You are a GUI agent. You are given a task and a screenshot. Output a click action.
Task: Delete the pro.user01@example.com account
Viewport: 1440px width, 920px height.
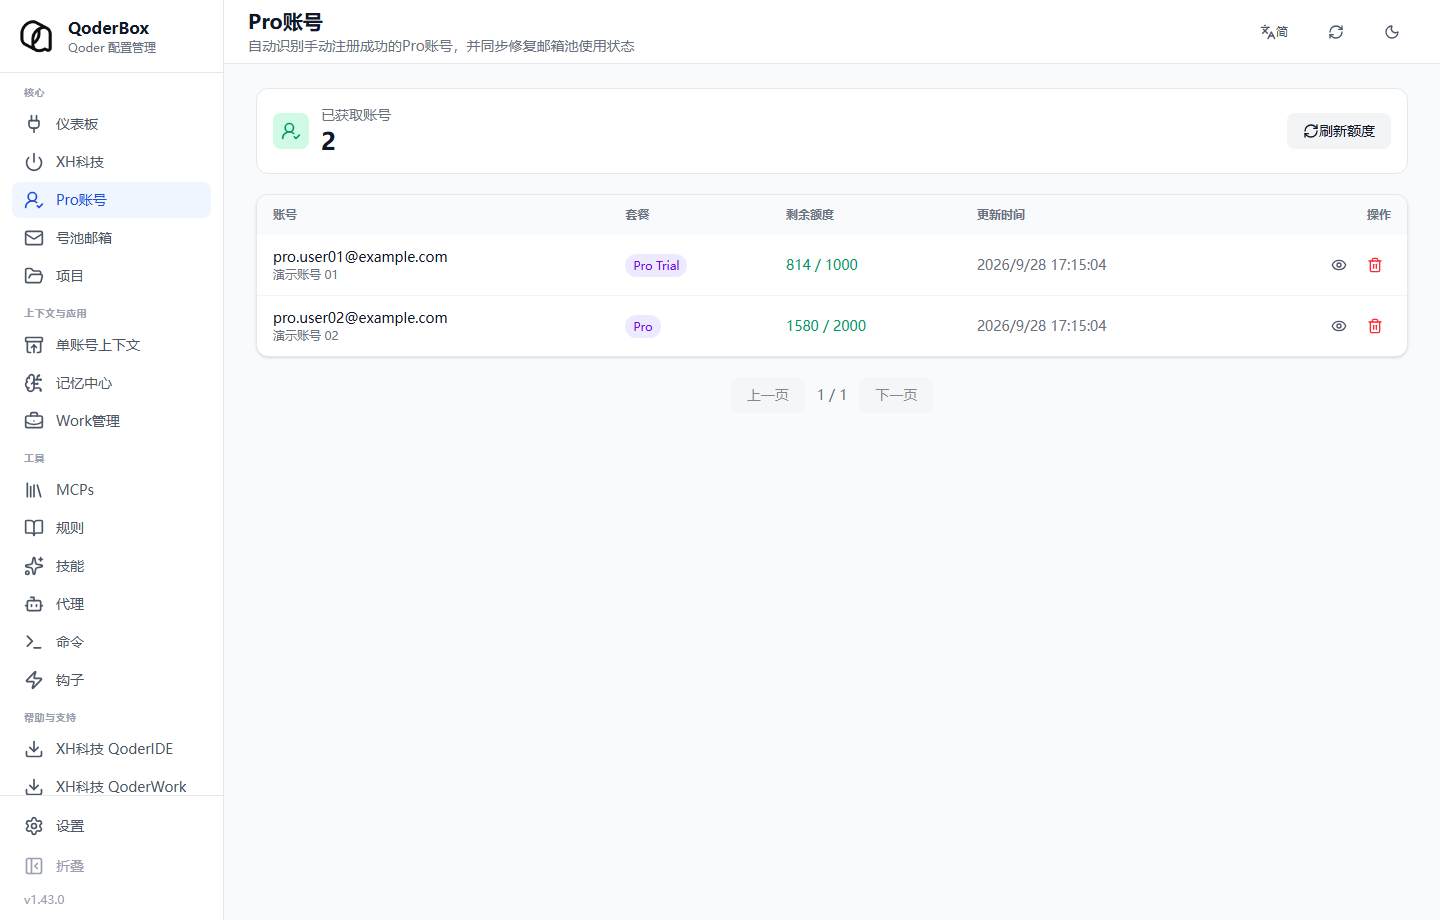(x=1375, y=265)
